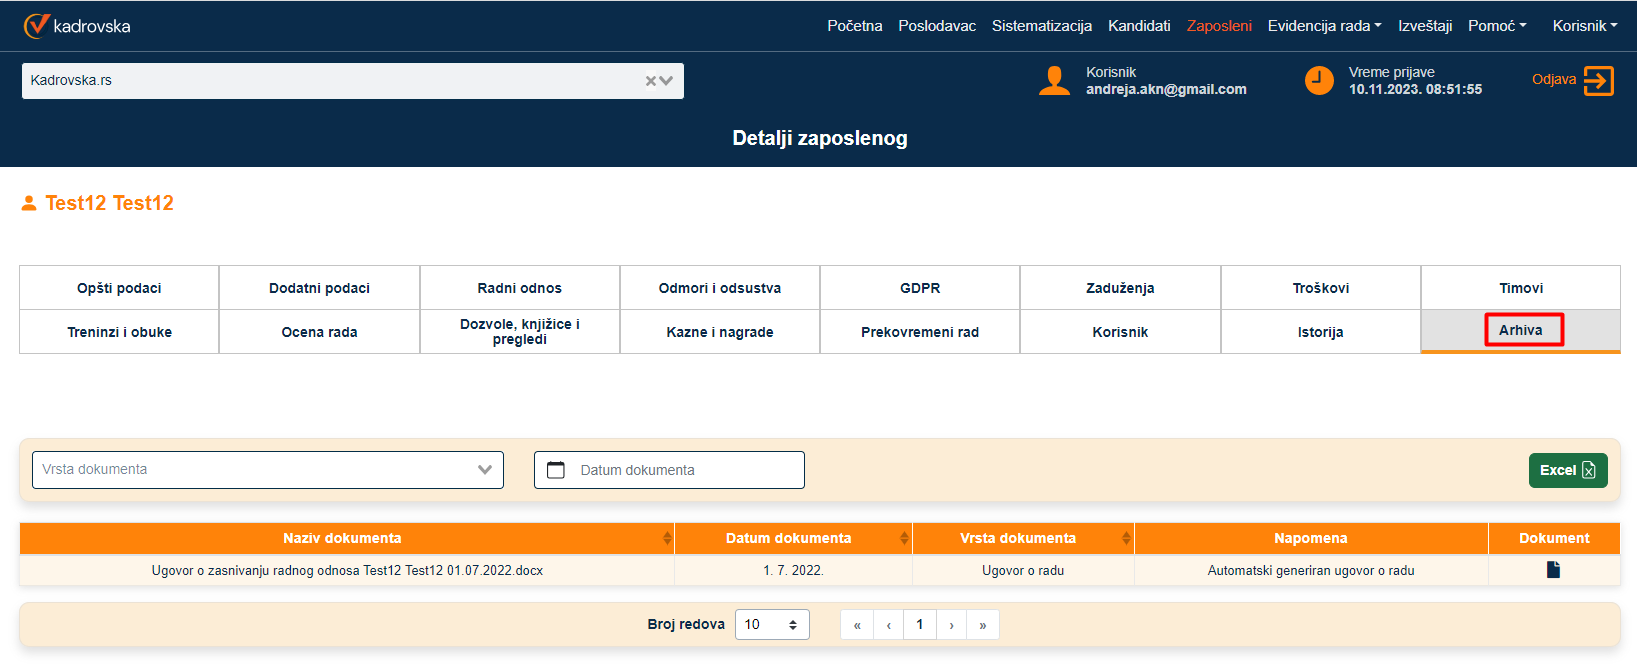Sort by Datum dokumenta column arrows
Viewport: 1637px width, 669px height.
pyautogui.click(x=904, y=538)
